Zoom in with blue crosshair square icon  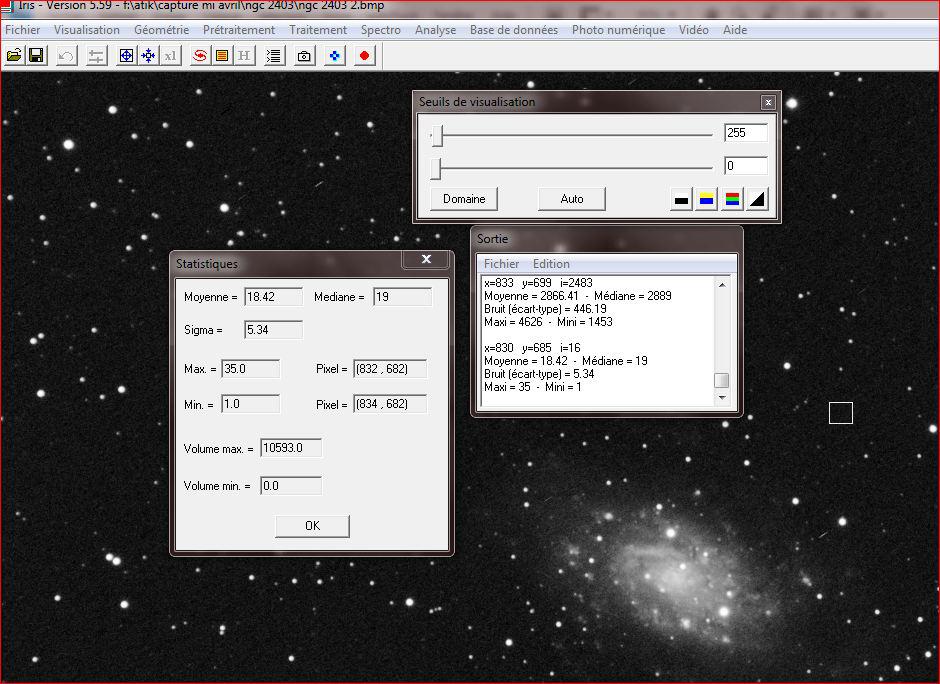coord(126,56)
